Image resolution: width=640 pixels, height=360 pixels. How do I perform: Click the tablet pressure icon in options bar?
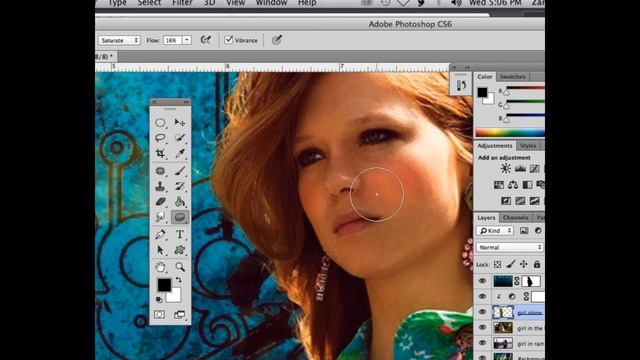pos(277,40)
